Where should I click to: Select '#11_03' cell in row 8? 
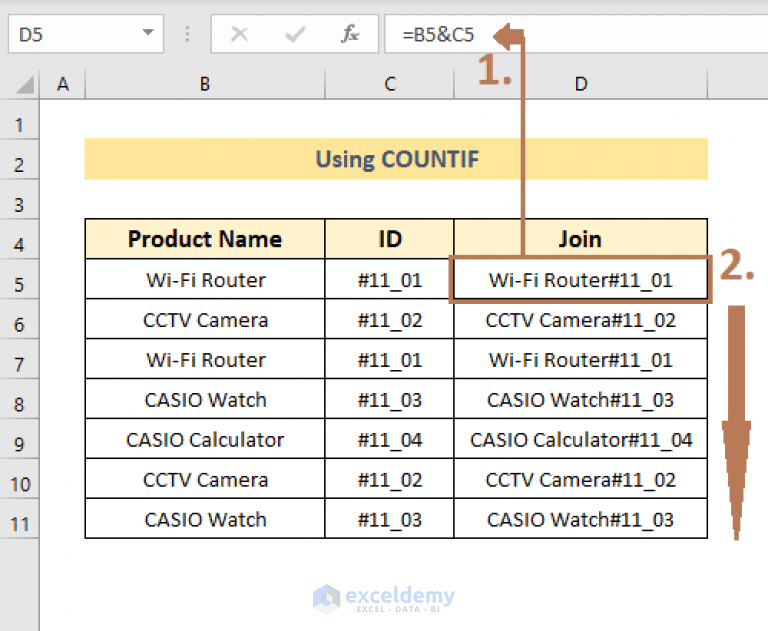389,399
